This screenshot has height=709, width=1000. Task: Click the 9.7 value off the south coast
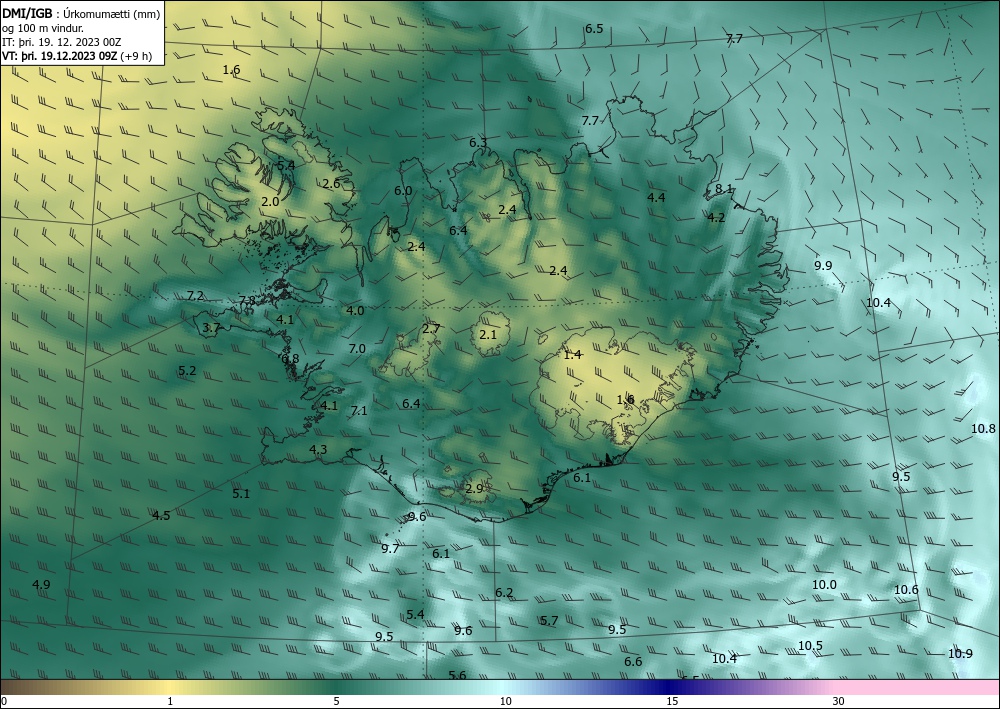[x=390, y=548]
